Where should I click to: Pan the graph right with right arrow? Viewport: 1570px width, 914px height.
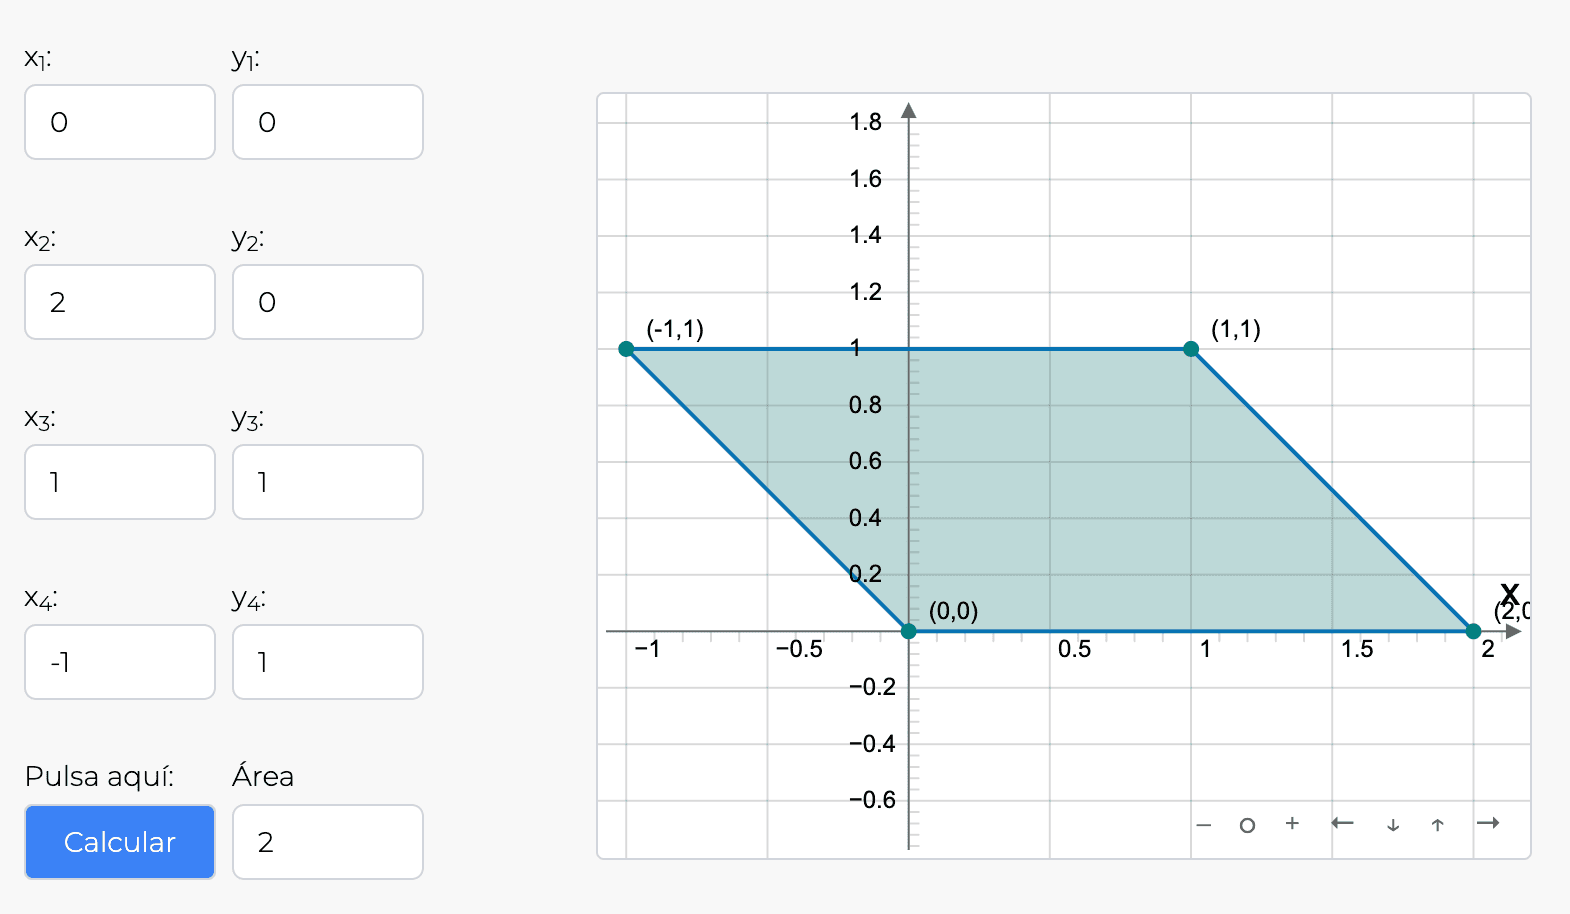click(1488, 823)
